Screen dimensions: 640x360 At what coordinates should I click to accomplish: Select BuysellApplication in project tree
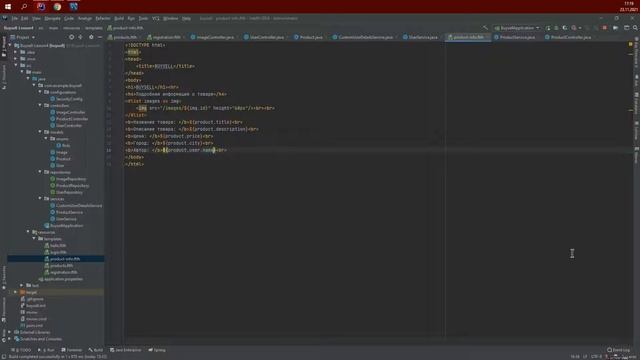(x=64, y=225)
